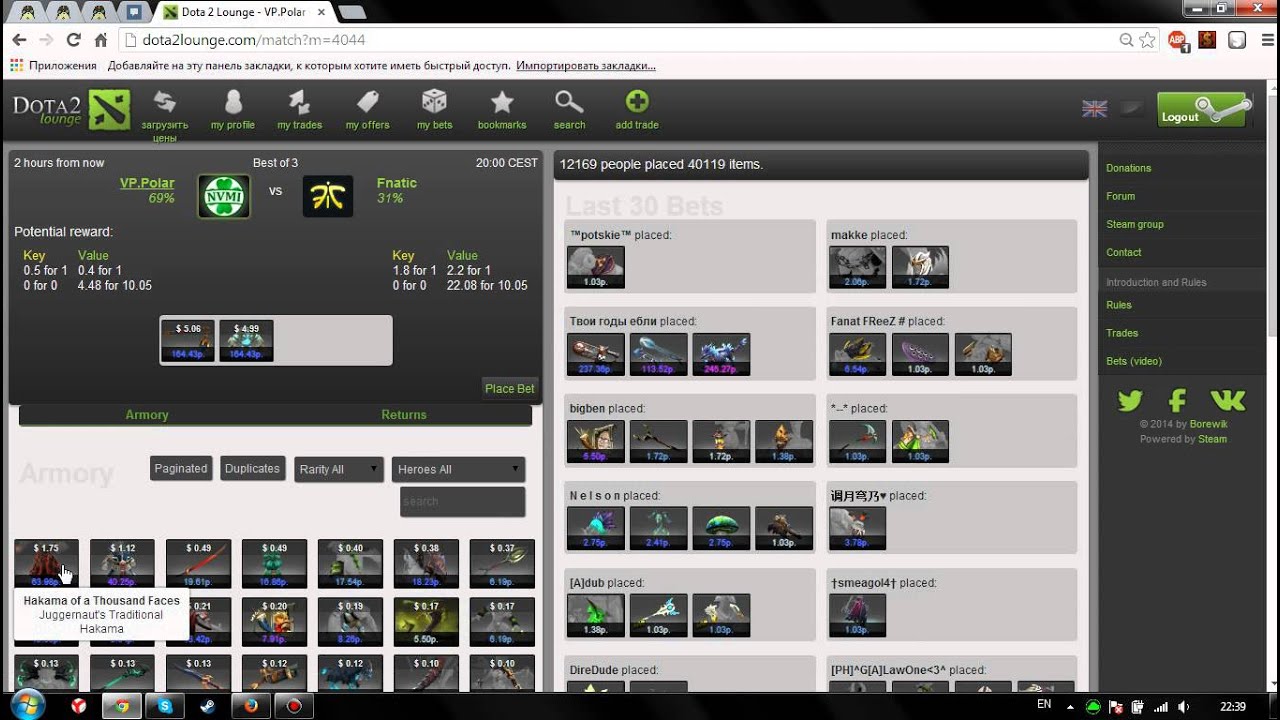The image size is (1280, 720).
Task: Select the $1.75 armory item
Action: point(46,564)
